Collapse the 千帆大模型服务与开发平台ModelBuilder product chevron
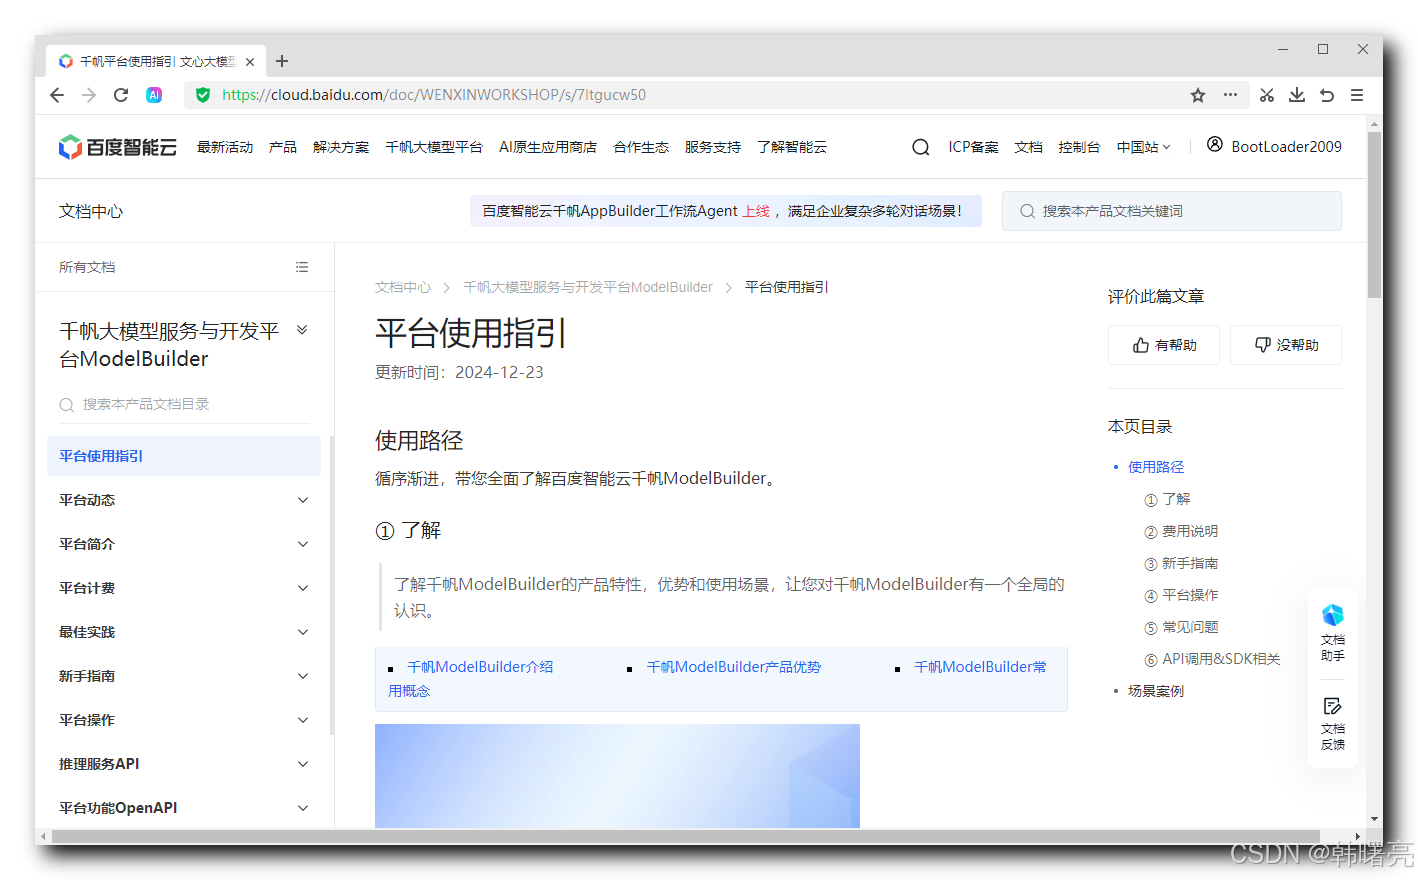Image resolution: width=1418 pixels, height=880 pixels. click(x=302, y=330)
